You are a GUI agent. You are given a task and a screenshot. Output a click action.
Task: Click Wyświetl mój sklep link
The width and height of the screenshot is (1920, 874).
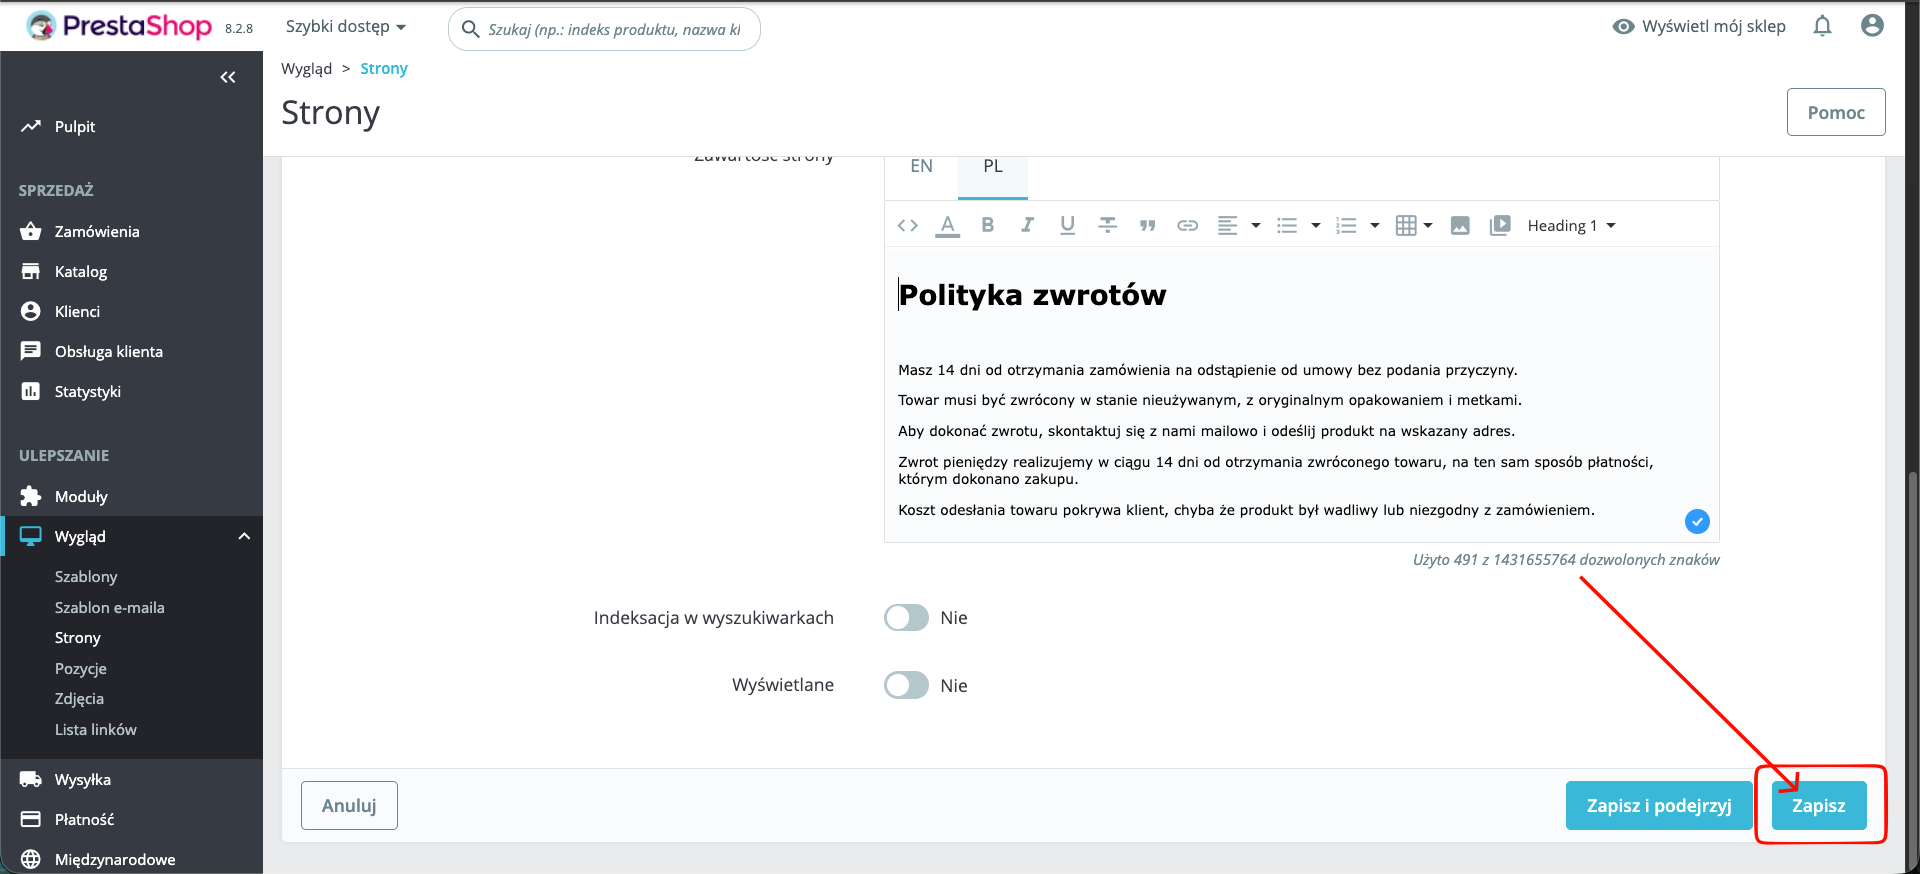click(x=1699, y=26)
